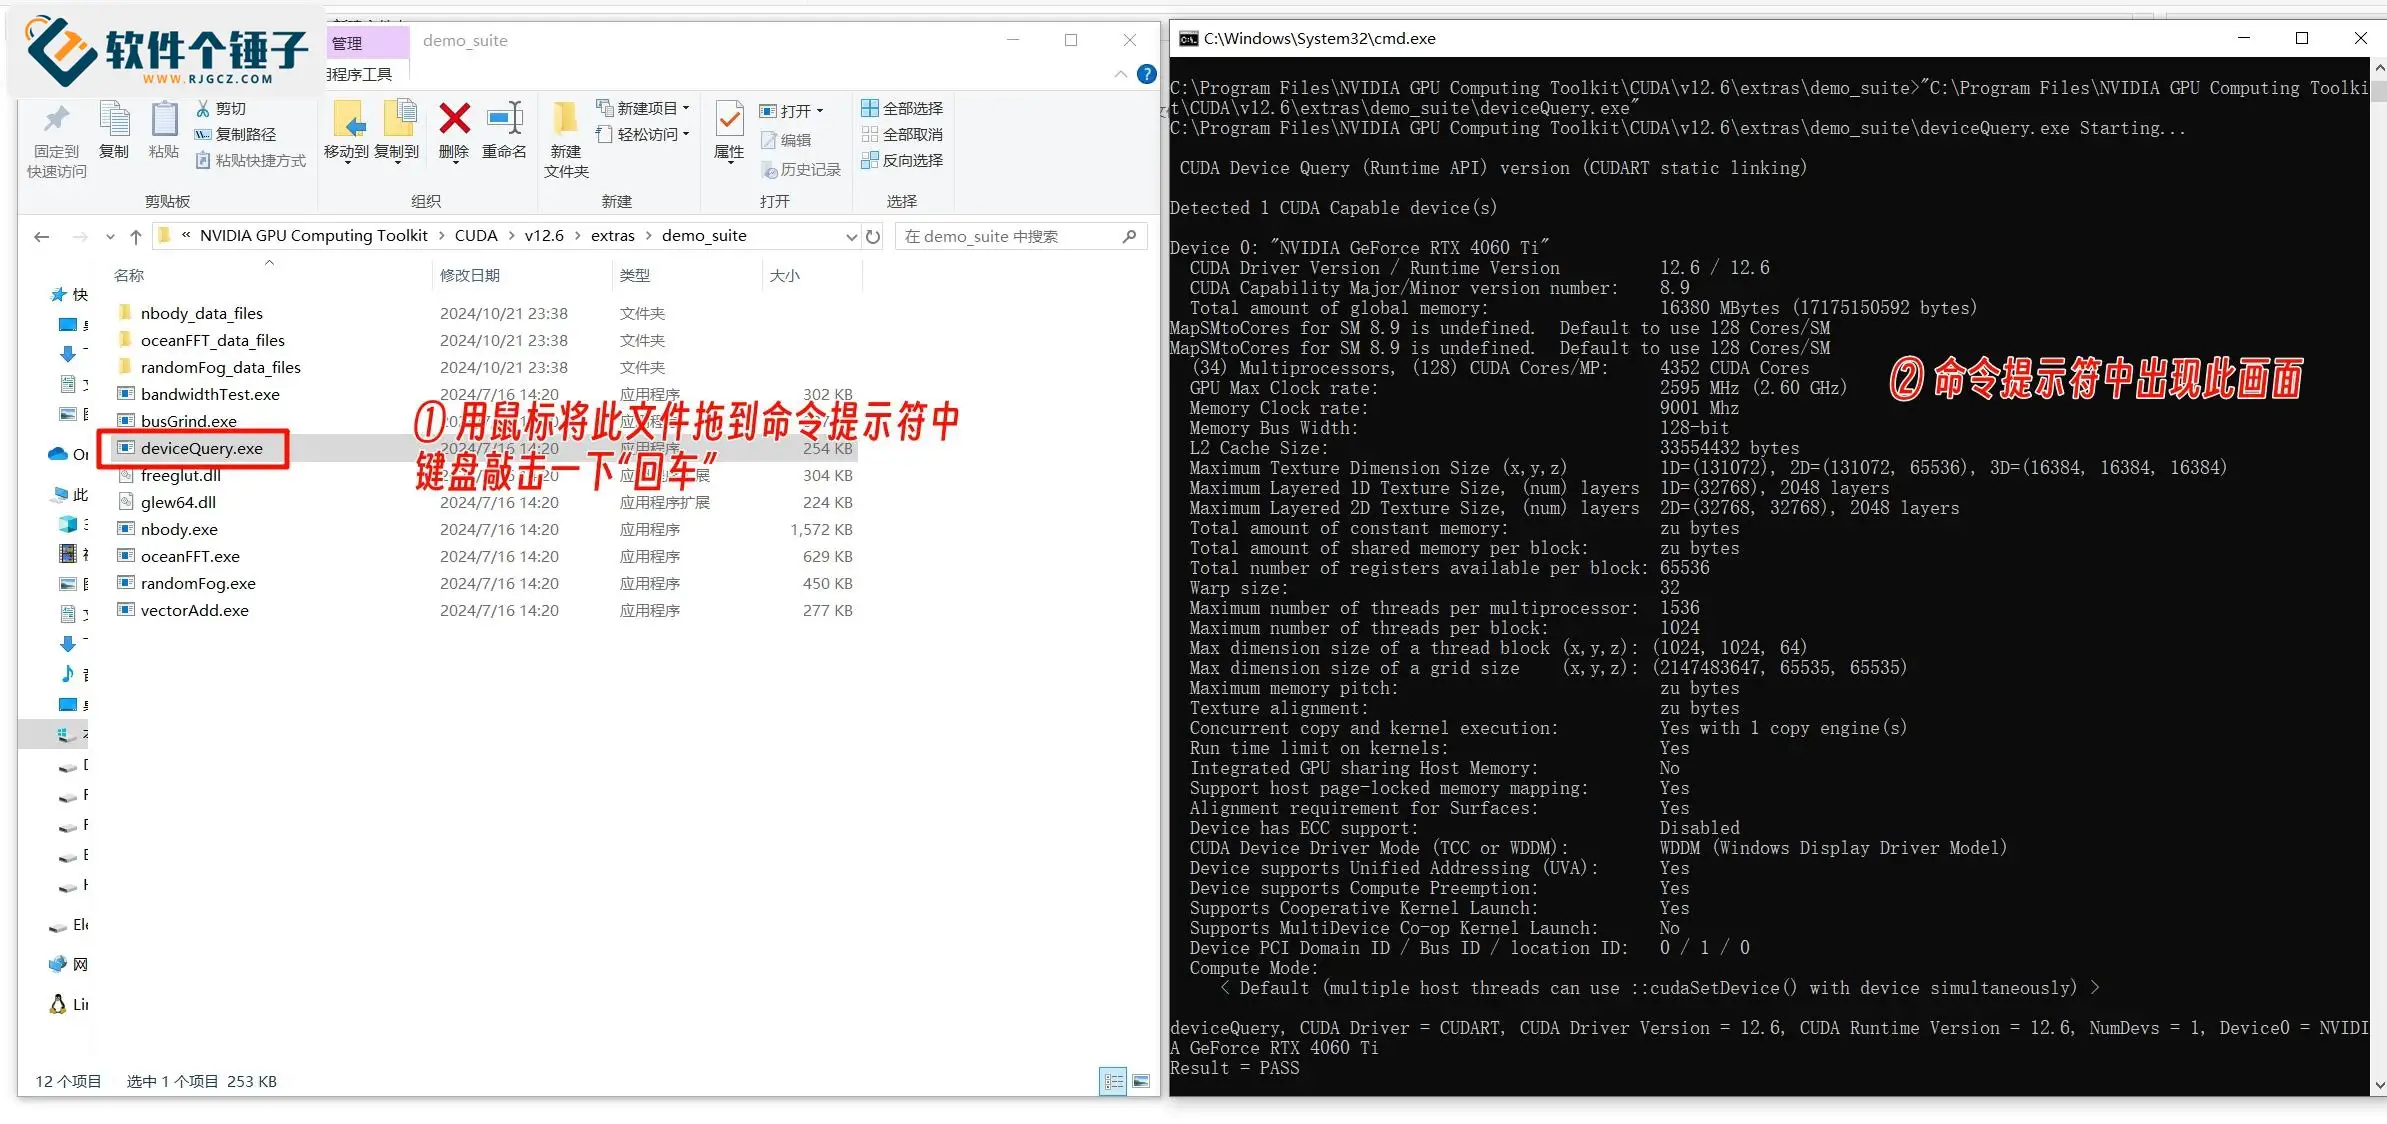This screenshot has width=2387, height=1124.
Task: Click Paste shortcut (粘贴快捷方式)
Action: [x=250, y=160]
